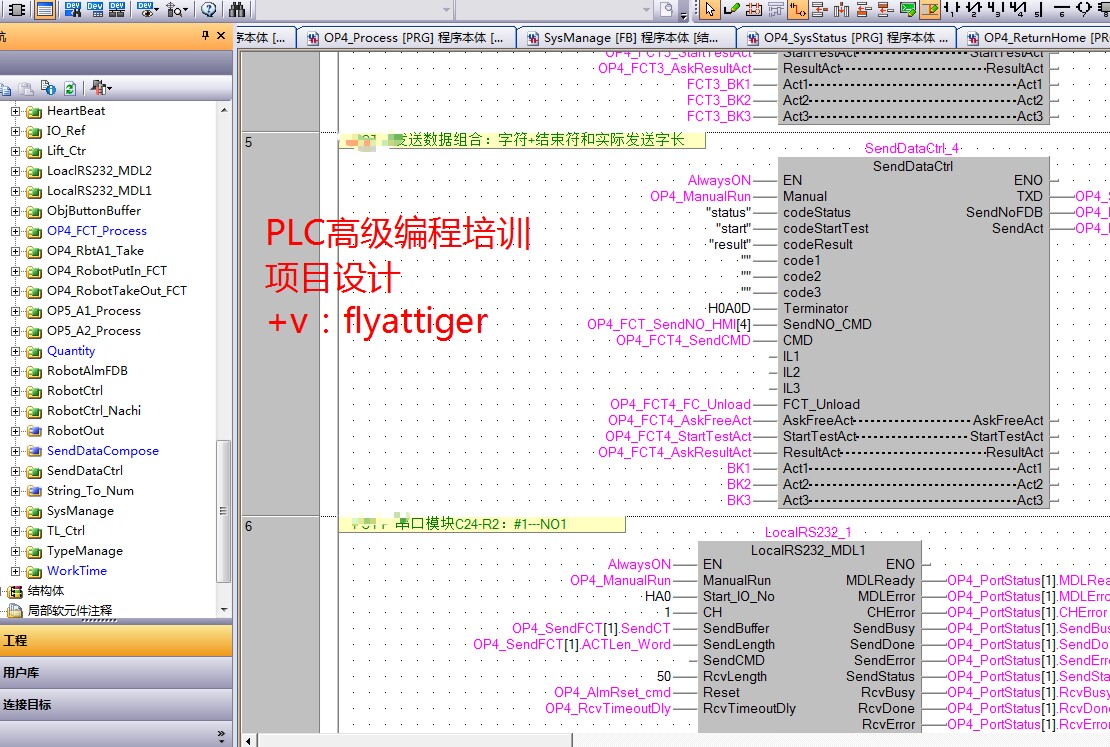Select the coil tool numbered 7

pos(1083,9)
